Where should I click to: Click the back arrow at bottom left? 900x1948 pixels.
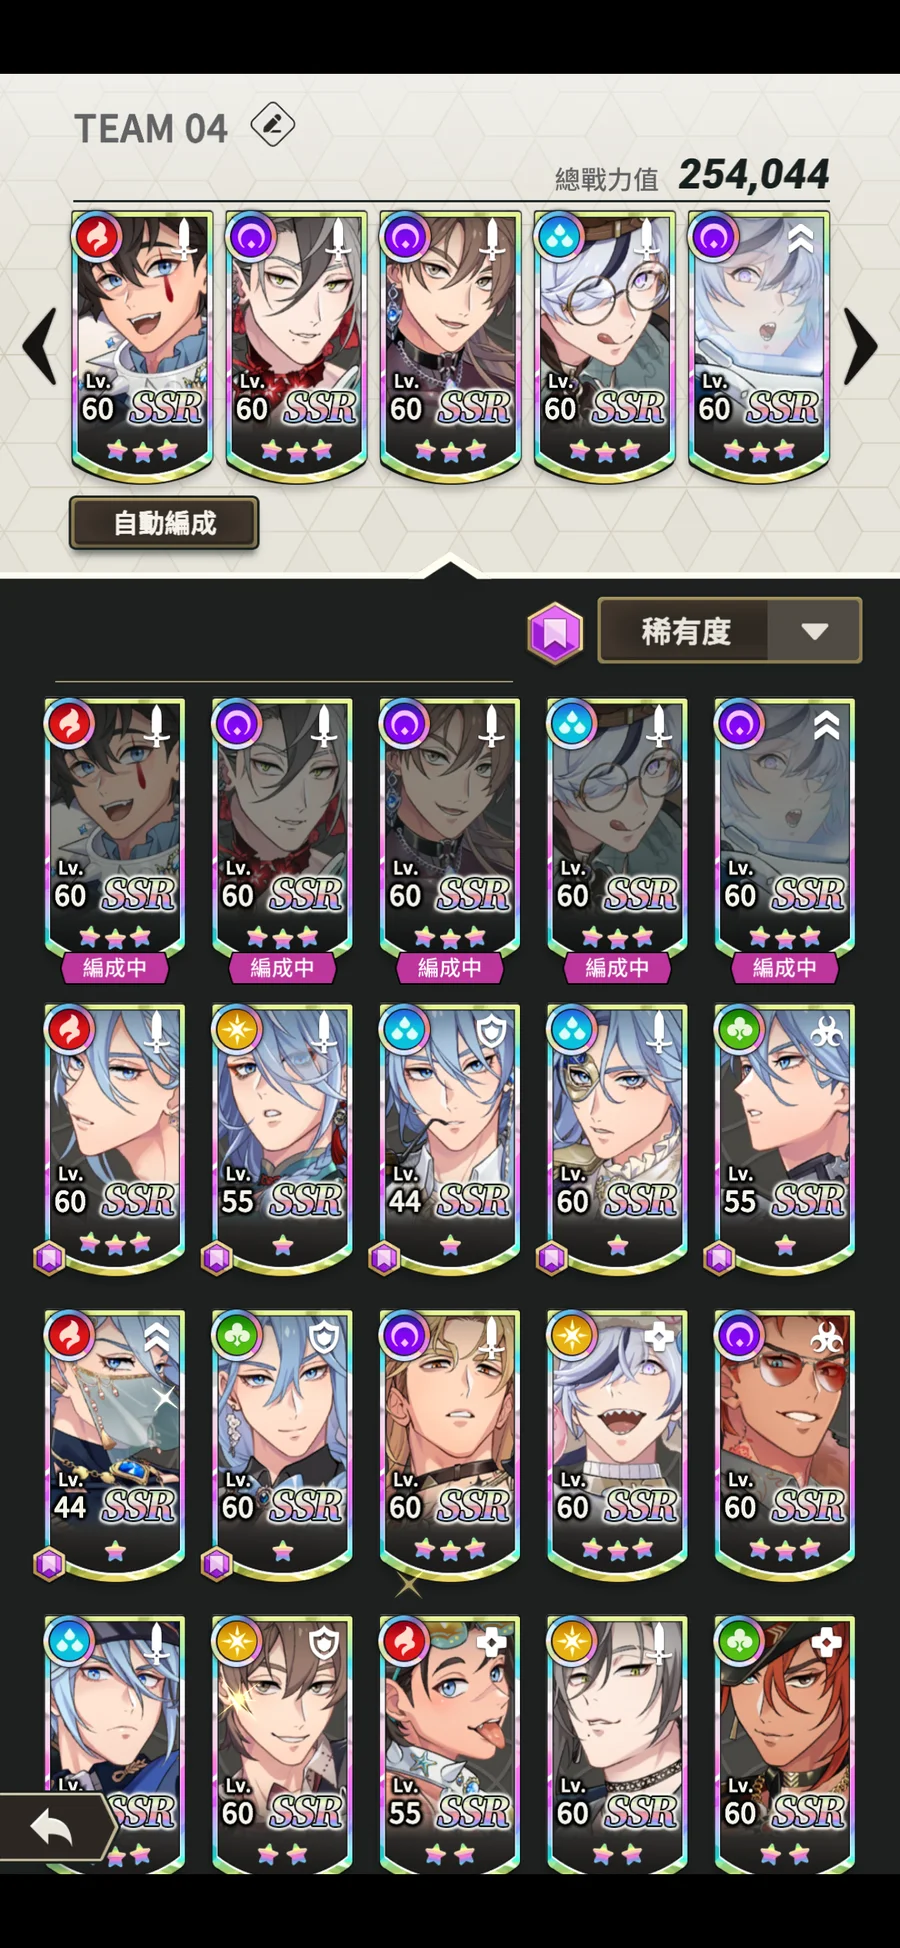[x=52, y=1828]
